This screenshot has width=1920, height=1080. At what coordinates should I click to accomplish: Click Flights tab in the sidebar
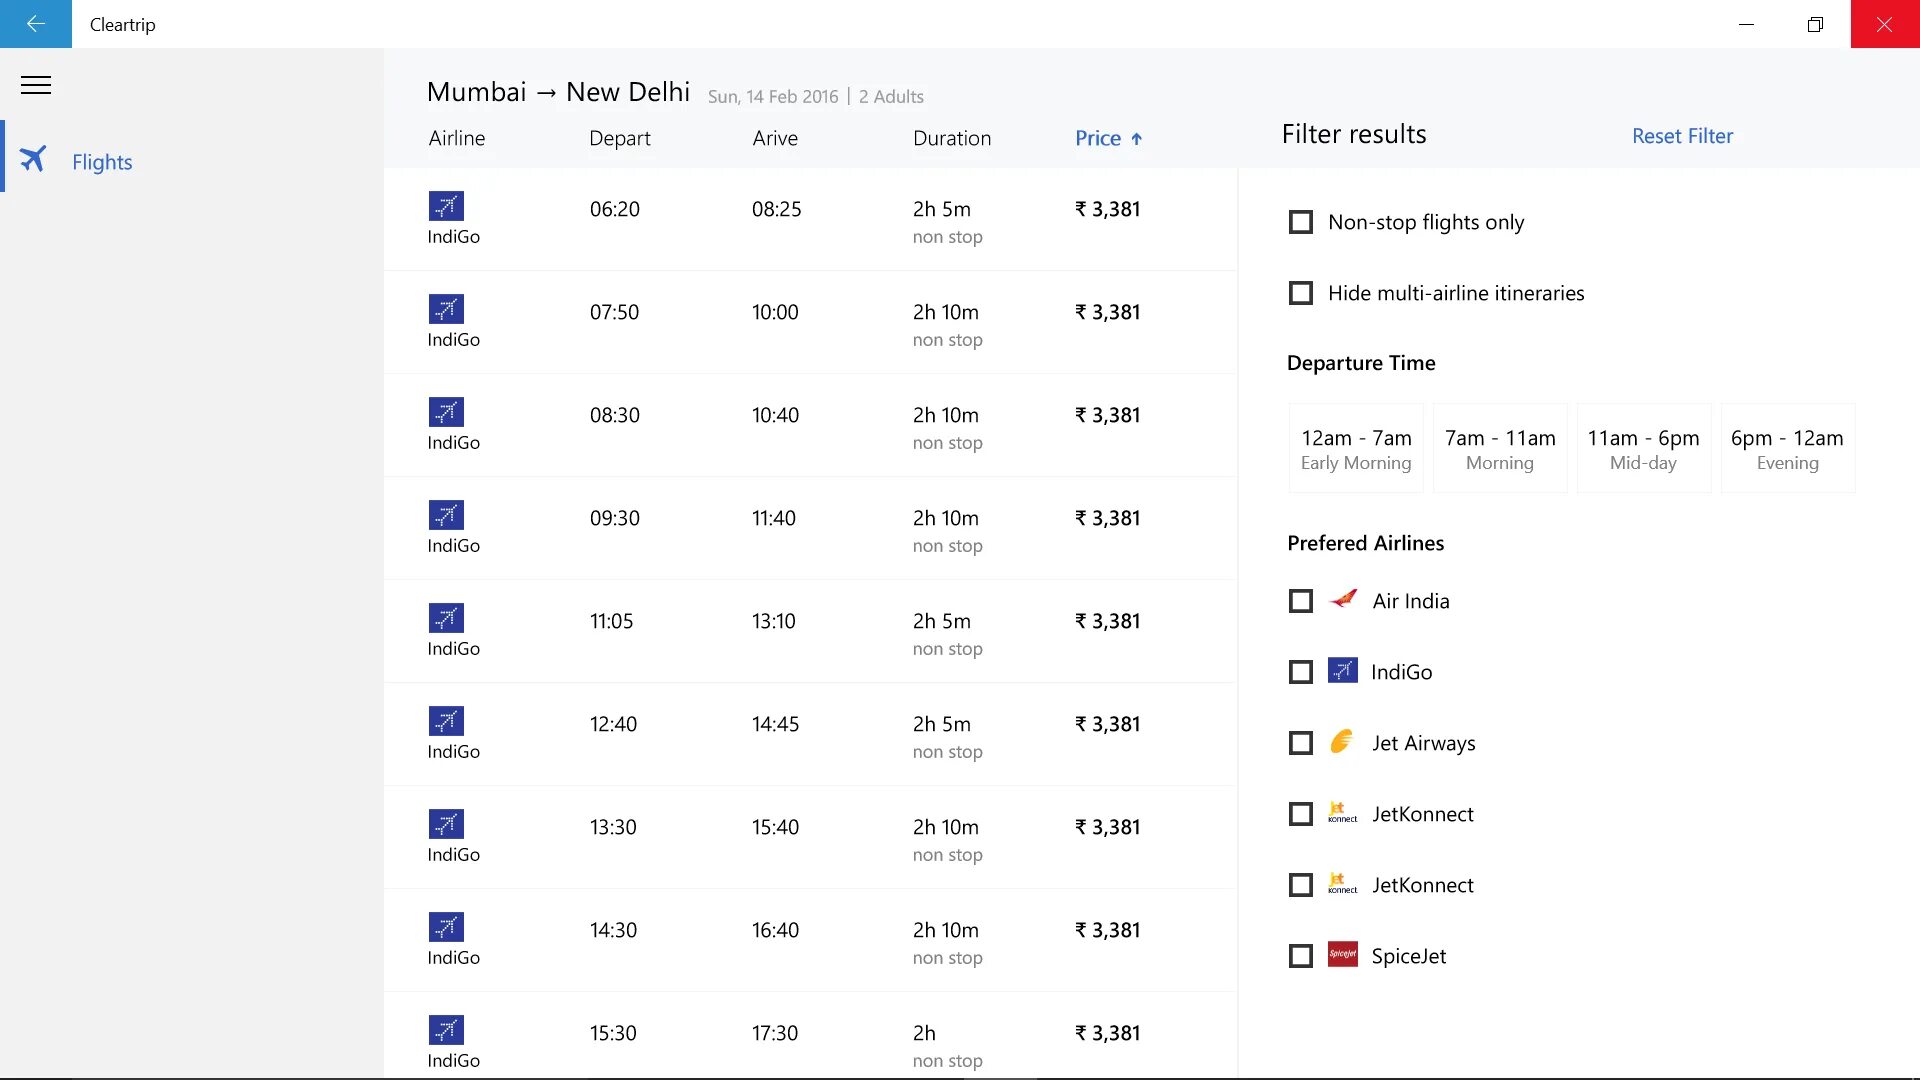102,161
